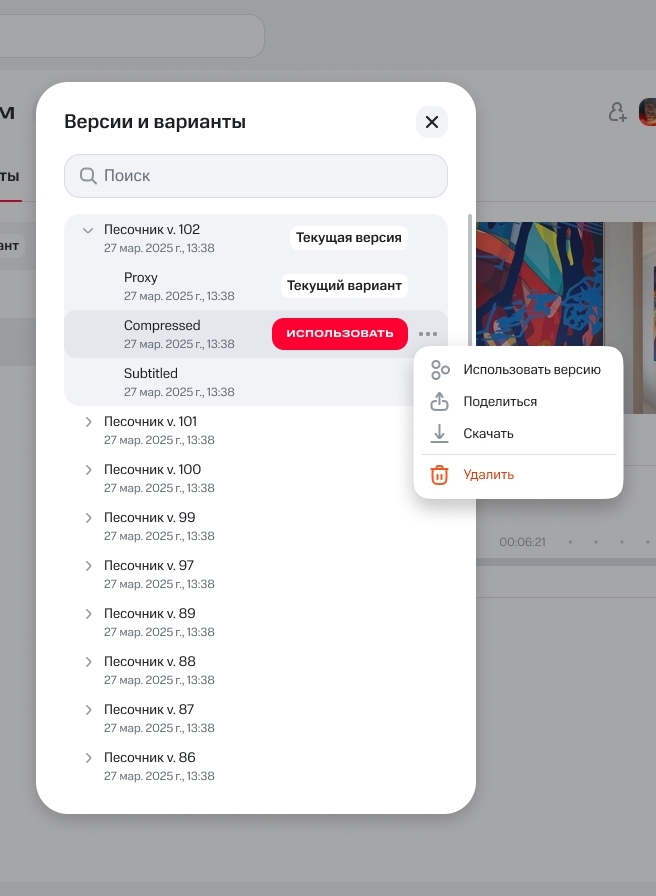This screenshot has width=656, height=896.
Task: Close the versions and variants dialog
Action: [x=432, y=122]
